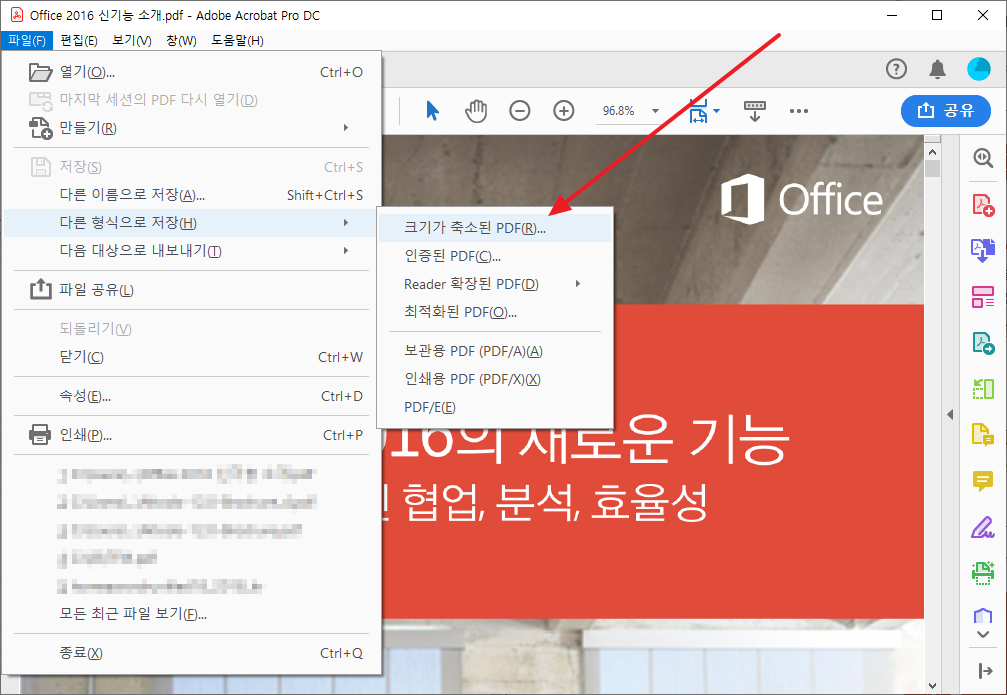Screen dimensions: 1007x695
Task: Select 다른 형식으로 저장(H)
Action: click(x=191, y=223)
